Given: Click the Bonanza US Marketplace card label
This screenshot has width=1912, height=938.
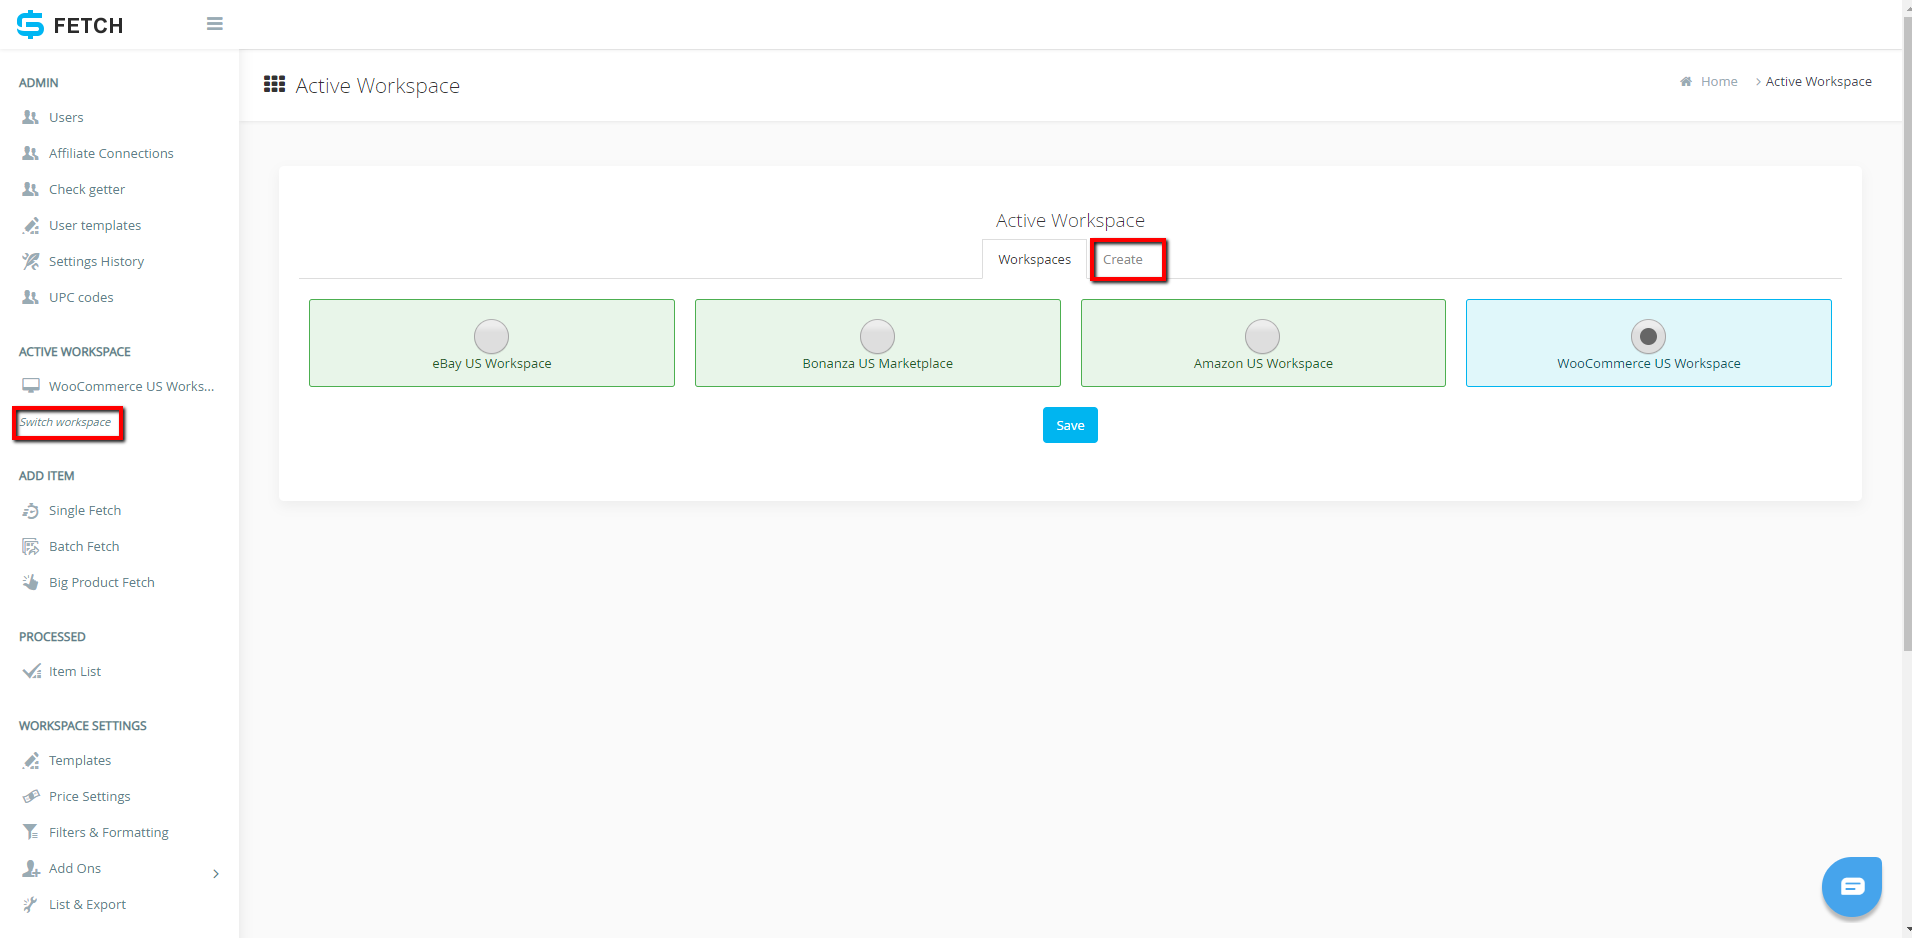Looking at the screenshot, I should pos(877,363).
